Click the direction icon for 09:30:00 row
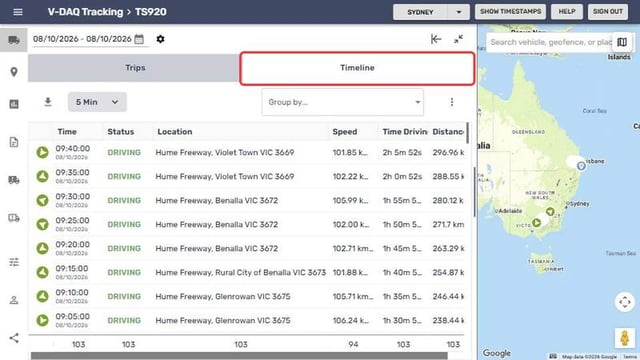 [x=42, y=200]
